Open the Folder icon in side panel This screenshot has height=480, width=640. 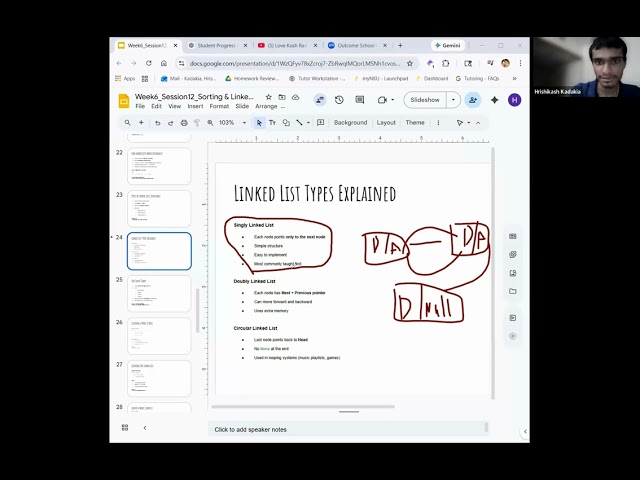click(x=513, y=291)
